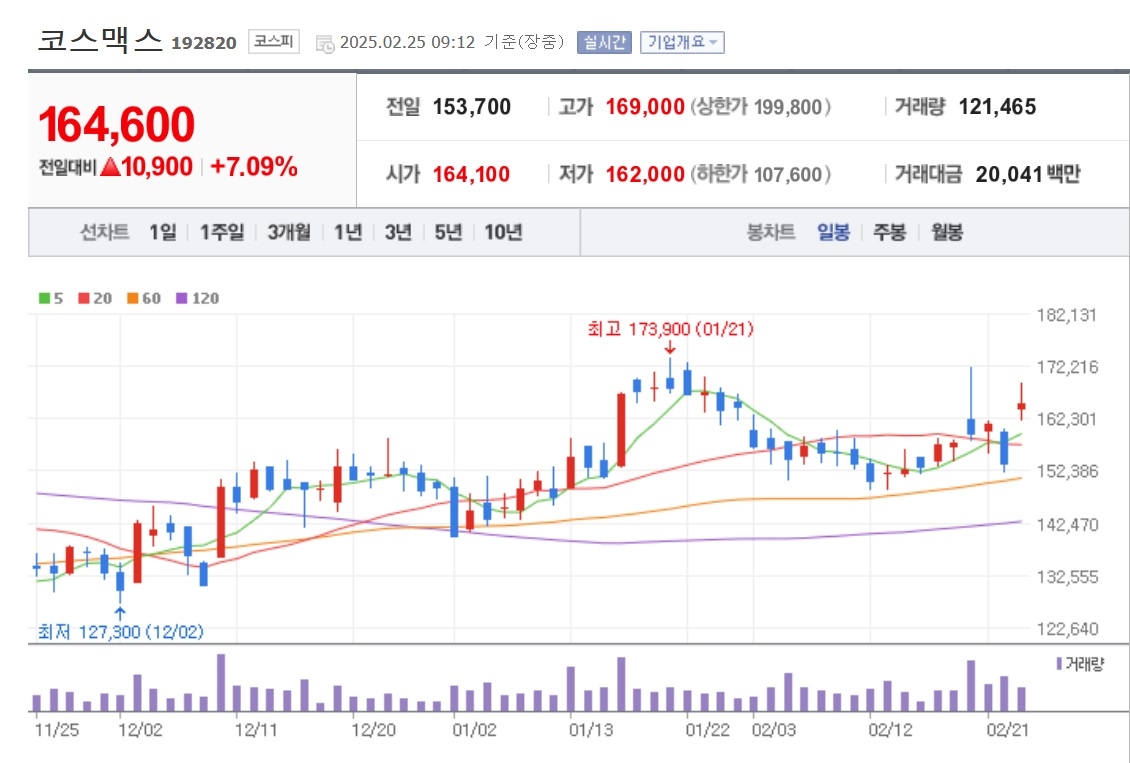1130x763 pixels.
Task: Click the blue arrow at 최저 127,300 marker
Action: 120,613
